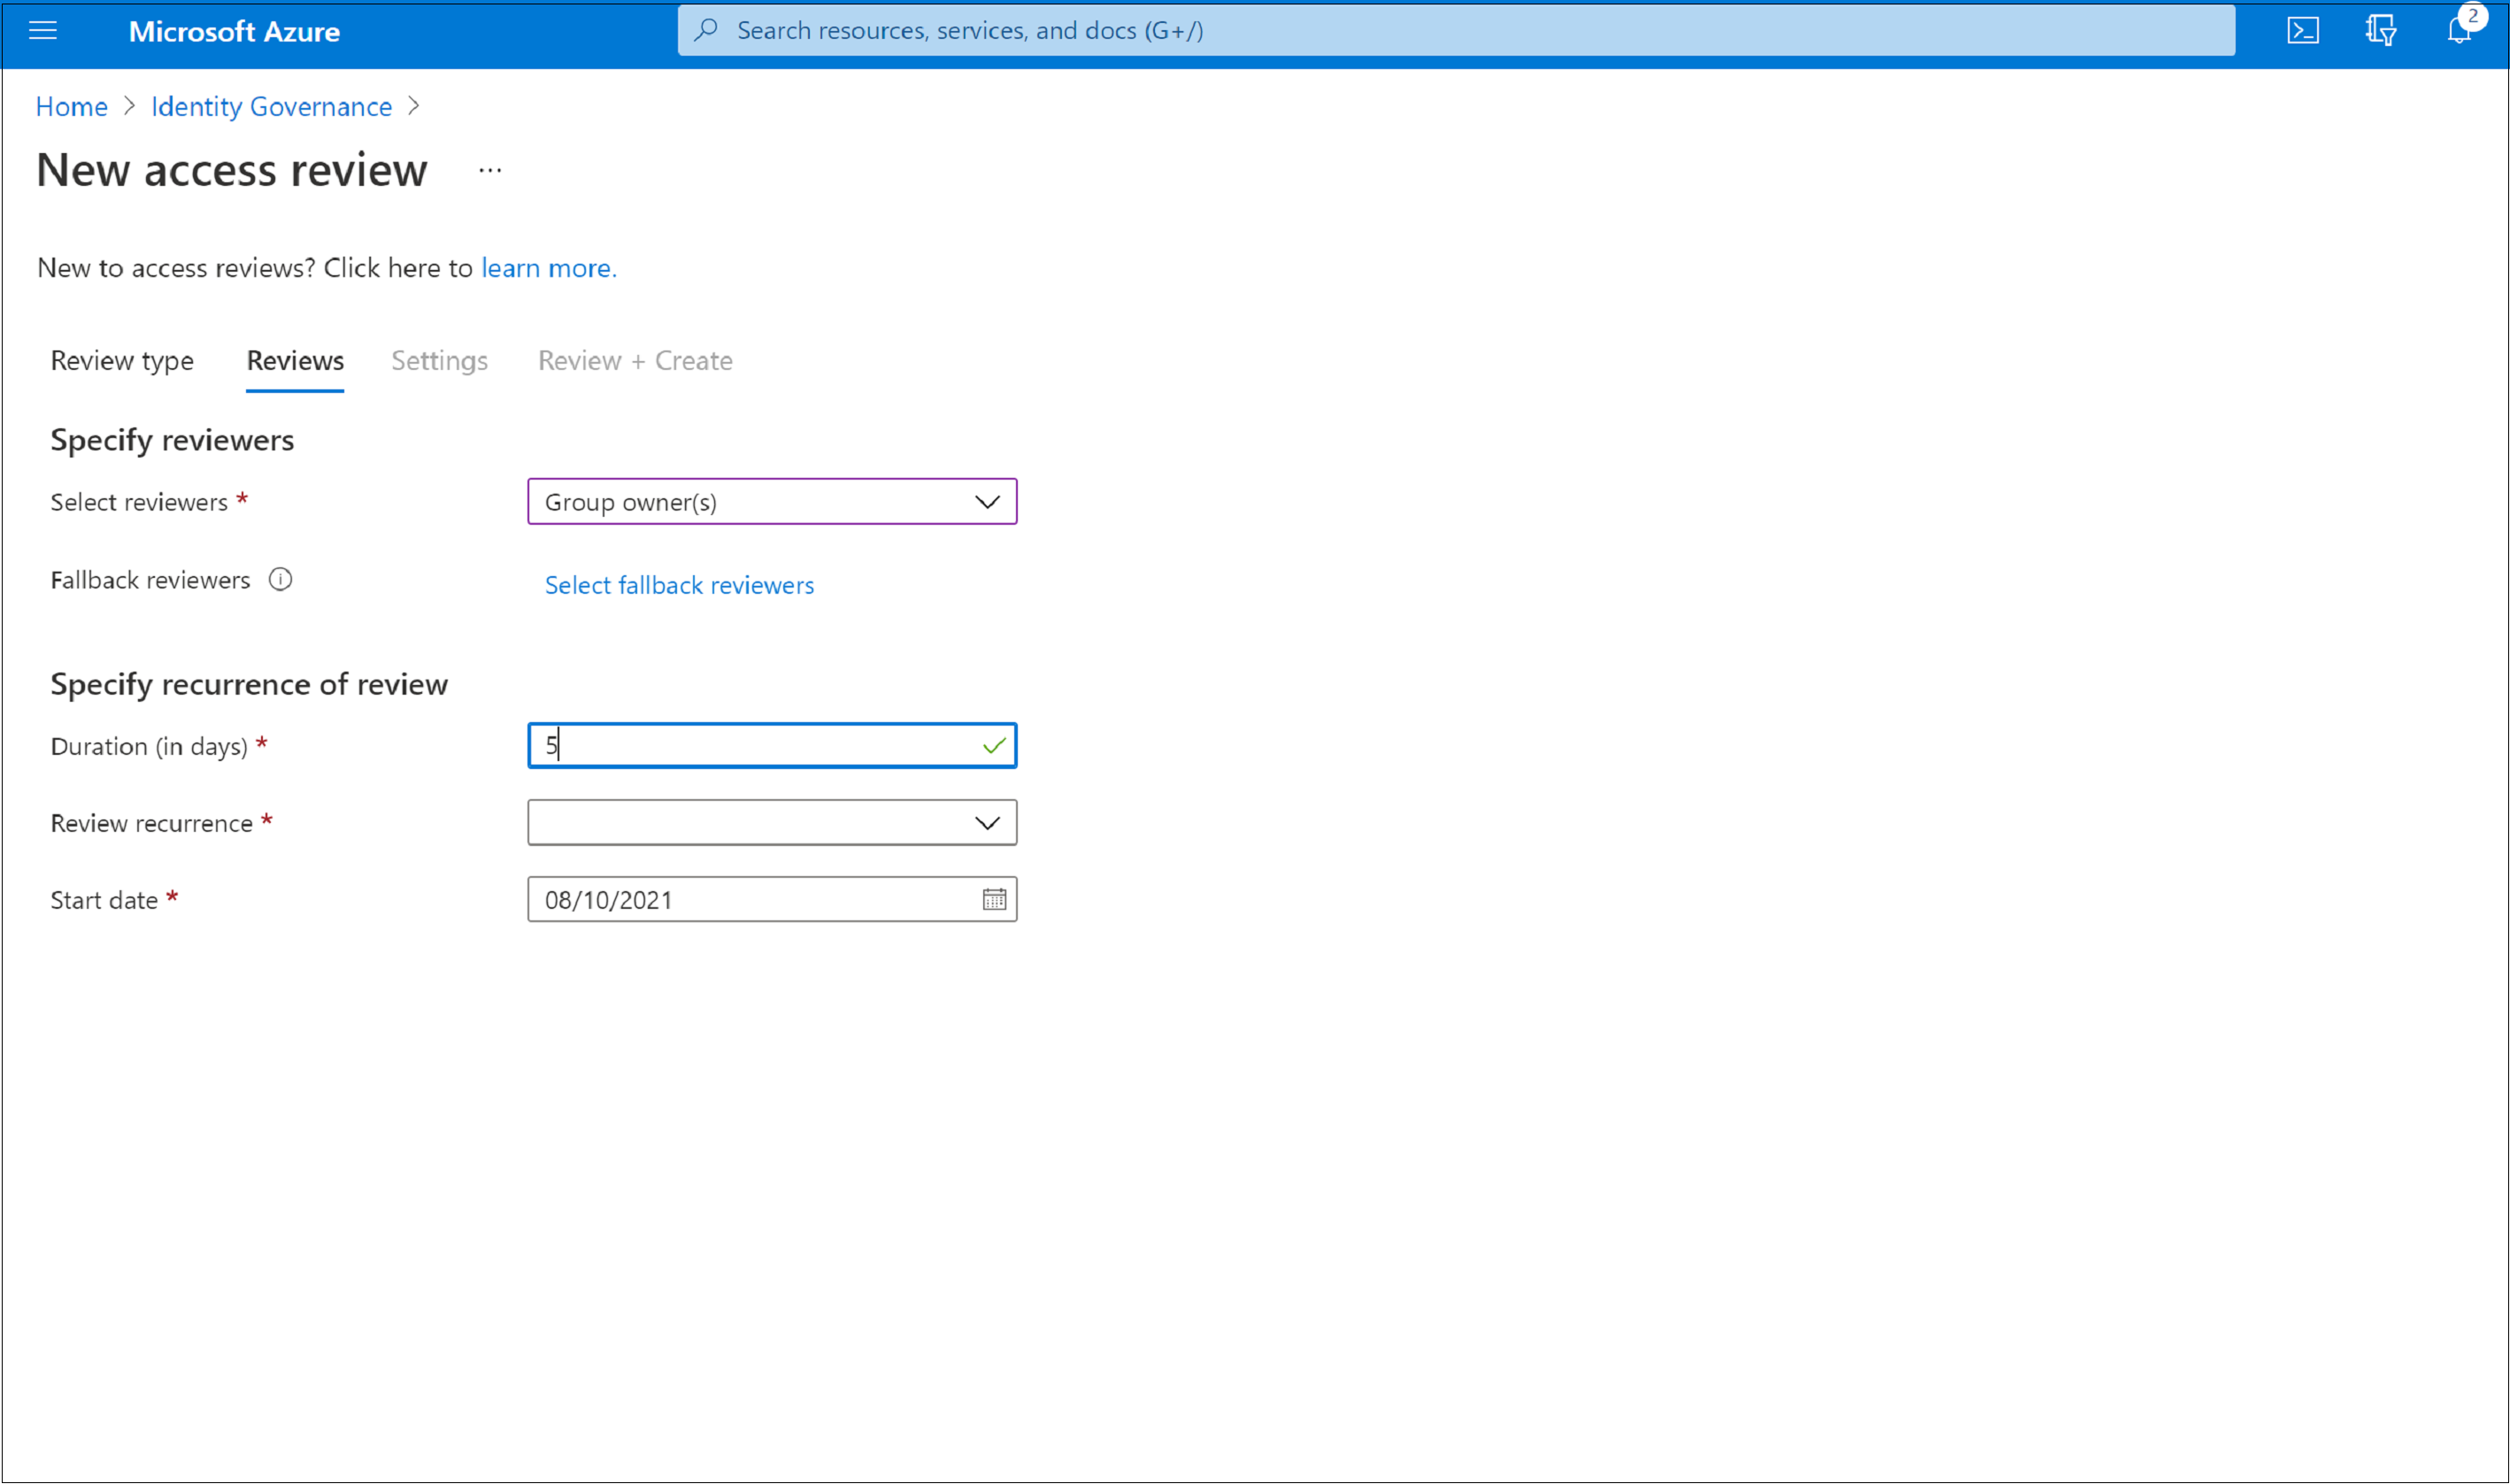The height and width of the screenshot is (1484, 2510).
Task: Click the Start date input field
Action: pos(772,899)
